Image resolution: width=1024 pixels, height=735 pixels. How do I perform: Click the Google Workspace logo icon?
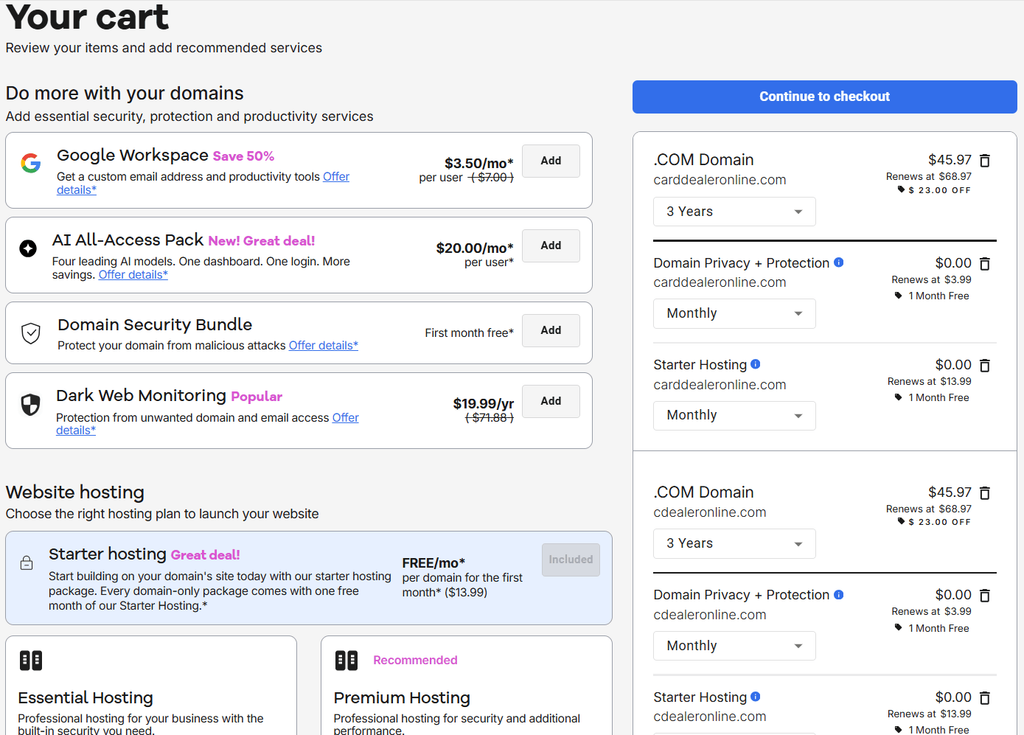(31, 163)
